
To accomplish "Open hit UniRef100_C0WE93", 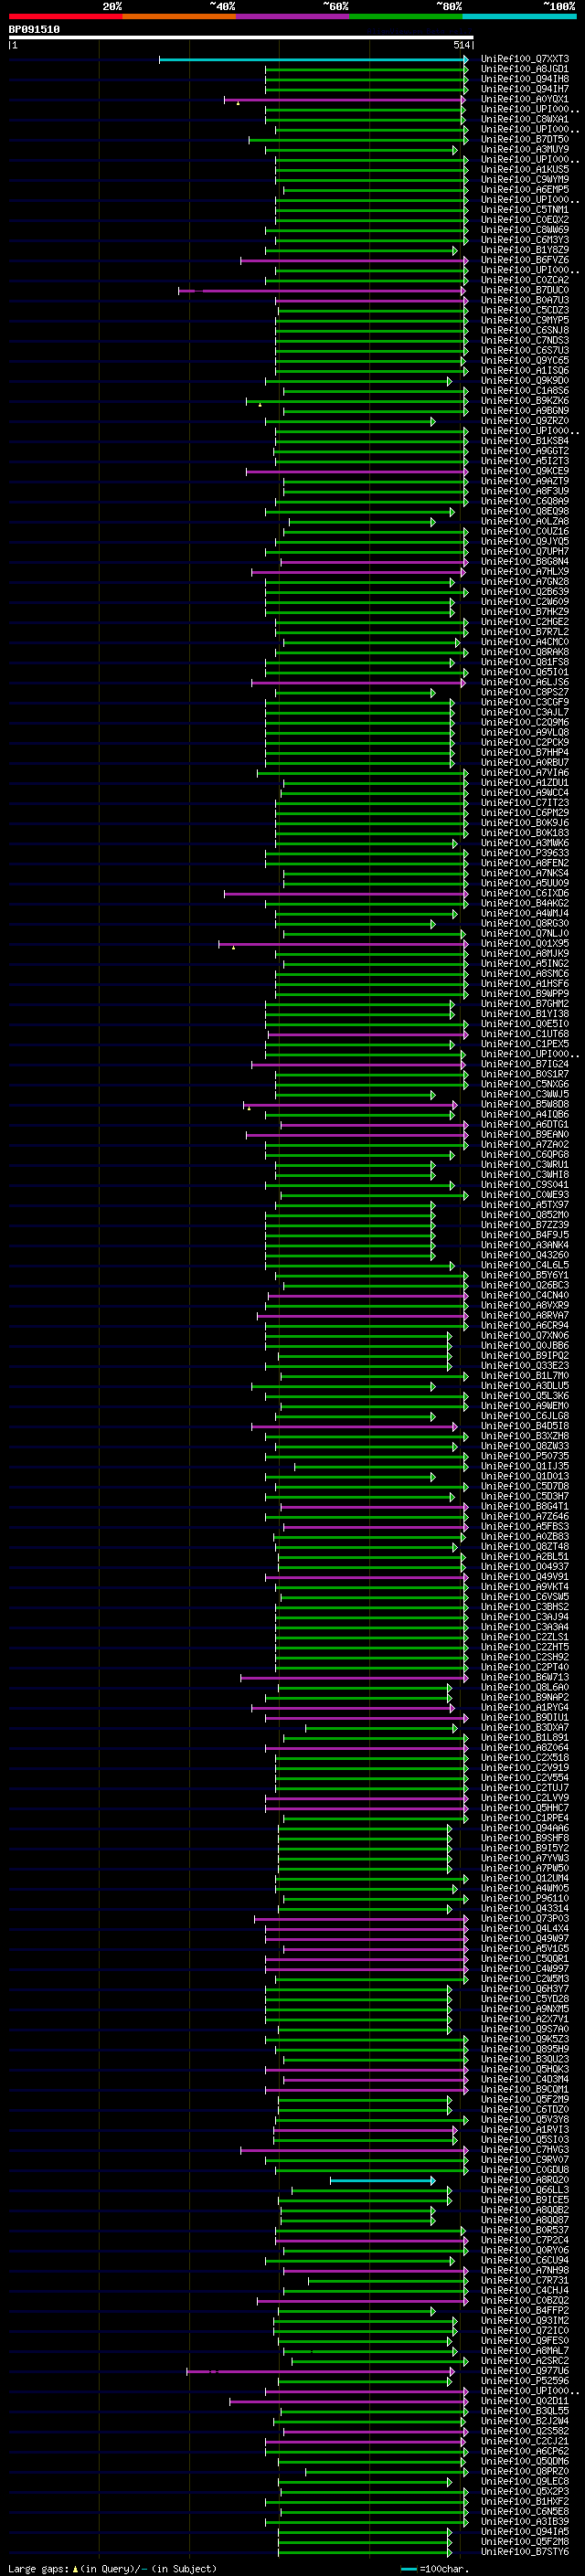I will pos(525,1195).
